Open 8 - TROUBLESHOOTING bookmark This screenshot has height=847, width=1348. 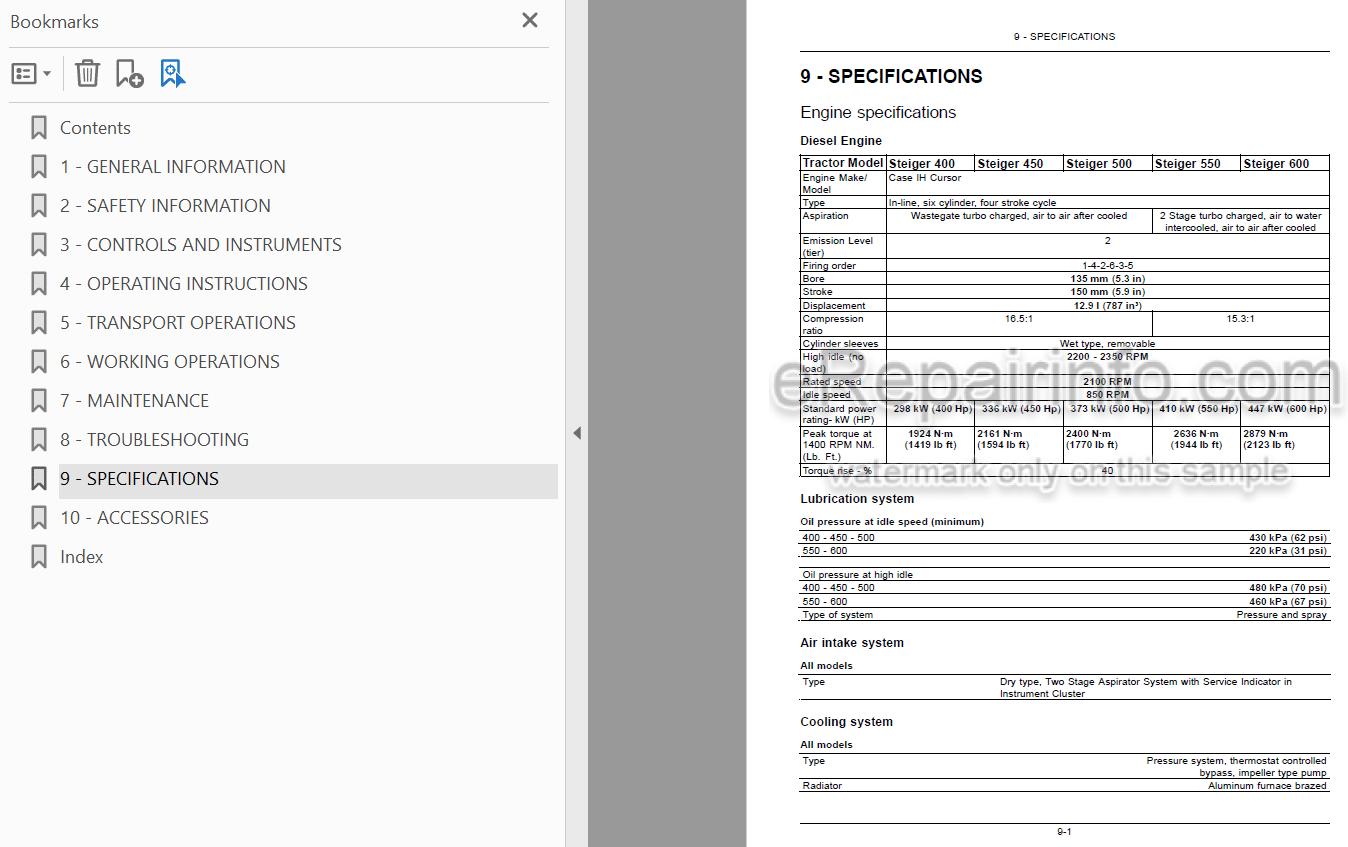pyautogui.click(x=154, y=440)
